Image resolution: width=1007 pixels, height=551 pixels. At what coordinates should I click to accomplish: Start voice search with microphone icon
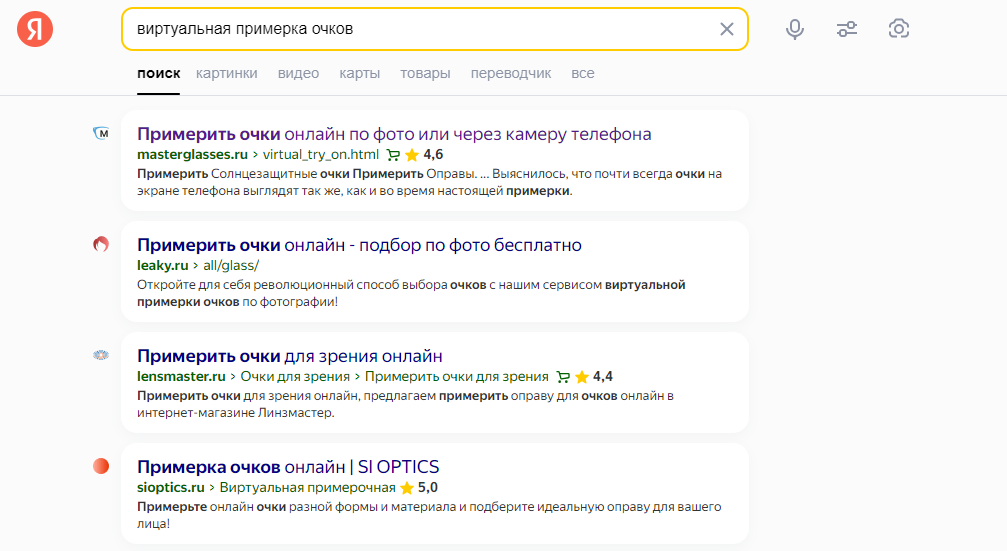click(x=795, y=29)
